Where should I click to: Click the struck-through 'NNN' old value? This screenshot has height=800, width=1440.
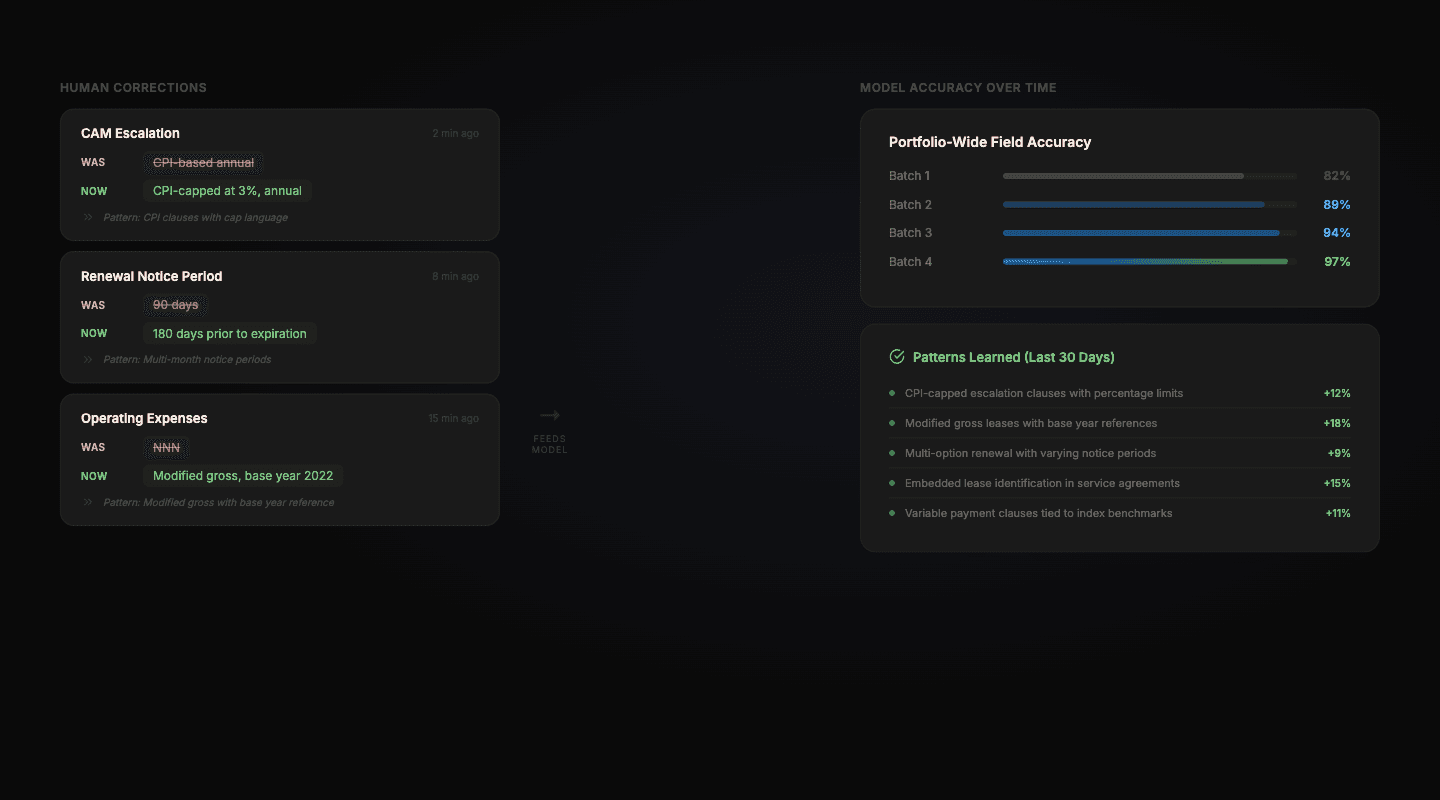[x=166, y=447]
